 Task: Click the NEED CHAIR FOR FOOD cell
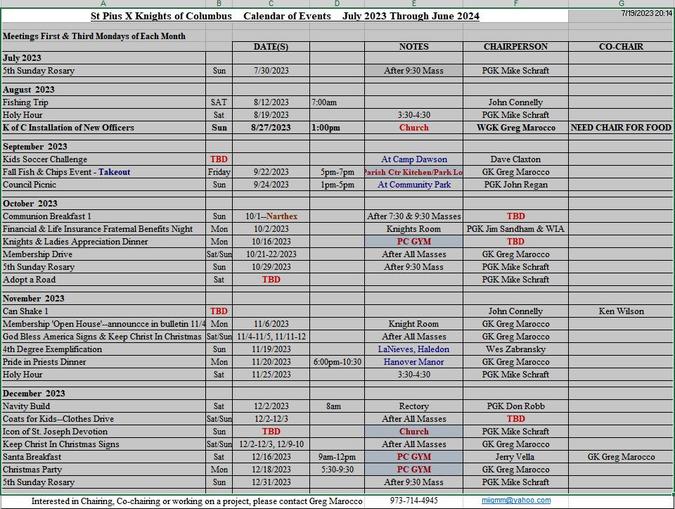pyautogui.click(x=621, y=128)
